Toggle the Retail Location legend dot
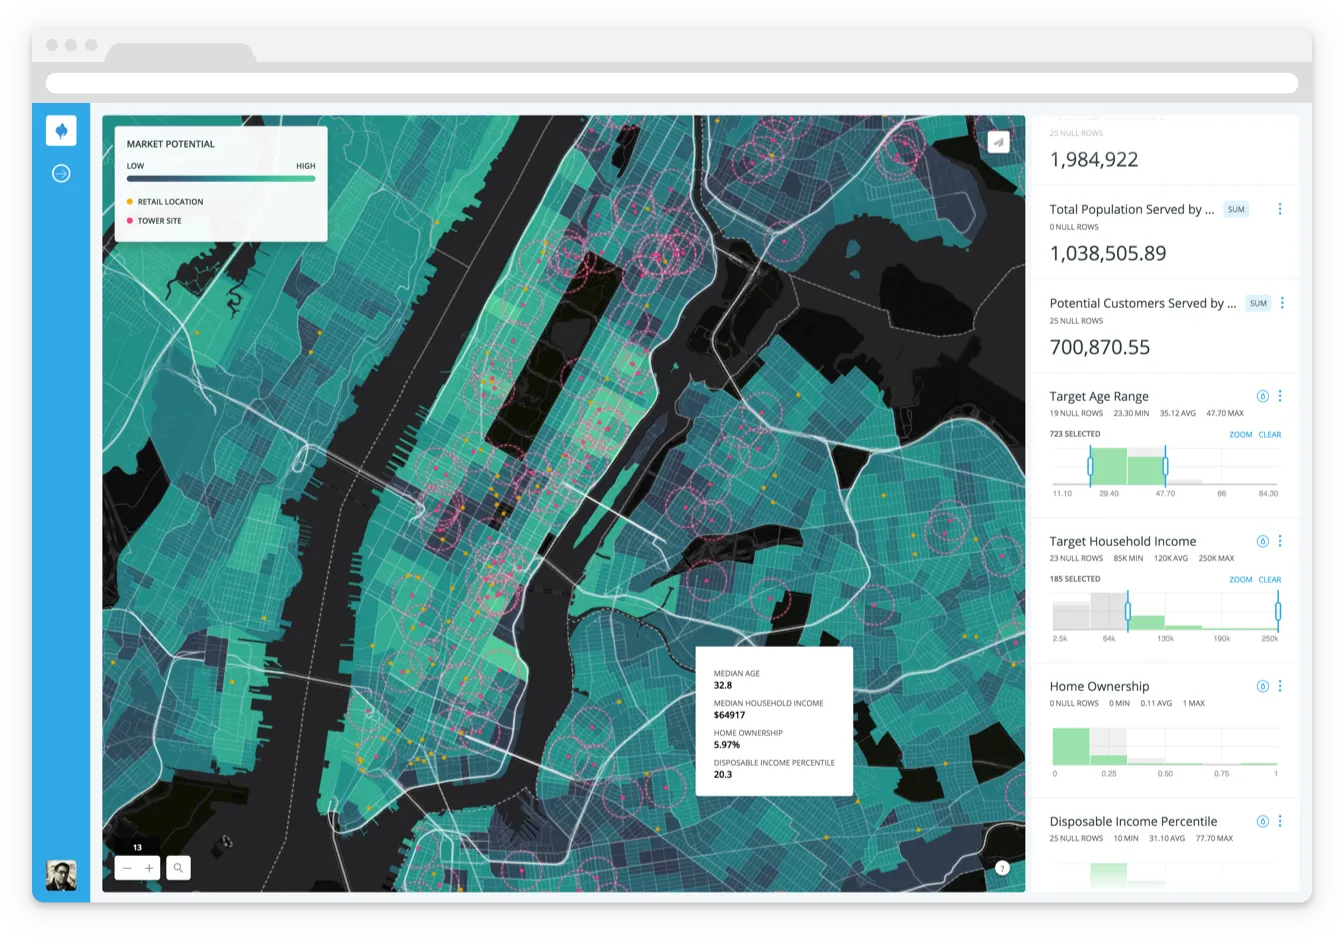 coord(128,201)
